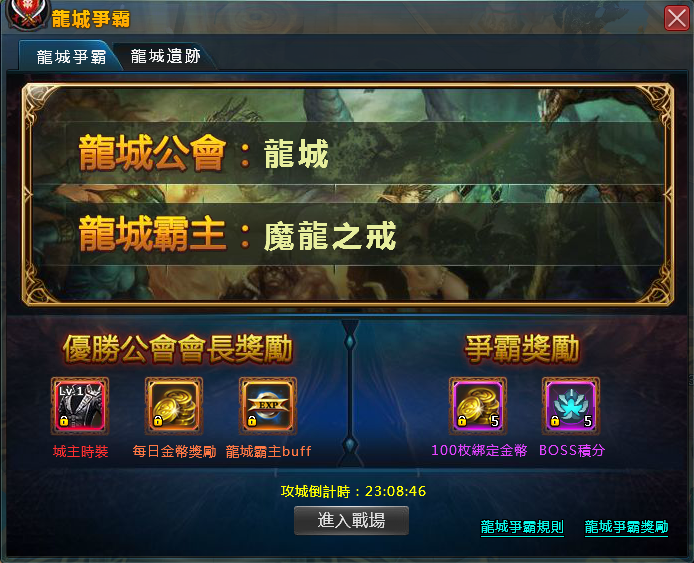Click the guild emblem icon in title bar
Image resolution: width=694 pixels, height=563 pixels.
coord(27,14)
